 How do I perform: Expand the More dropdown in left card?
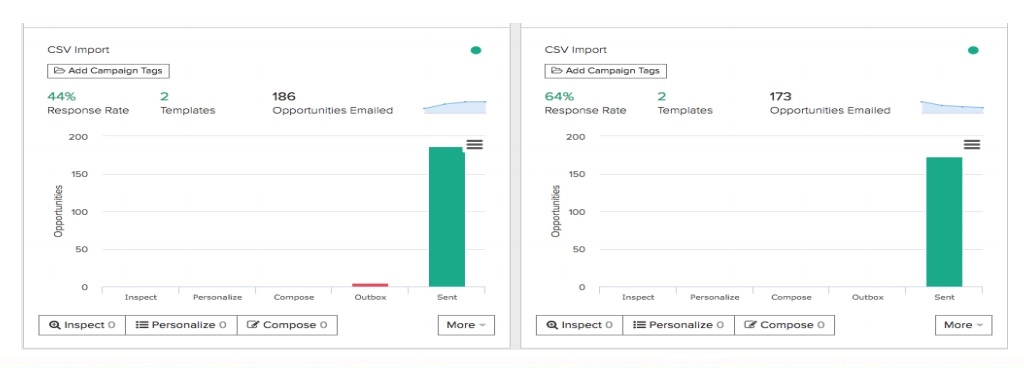click(466, 325)
